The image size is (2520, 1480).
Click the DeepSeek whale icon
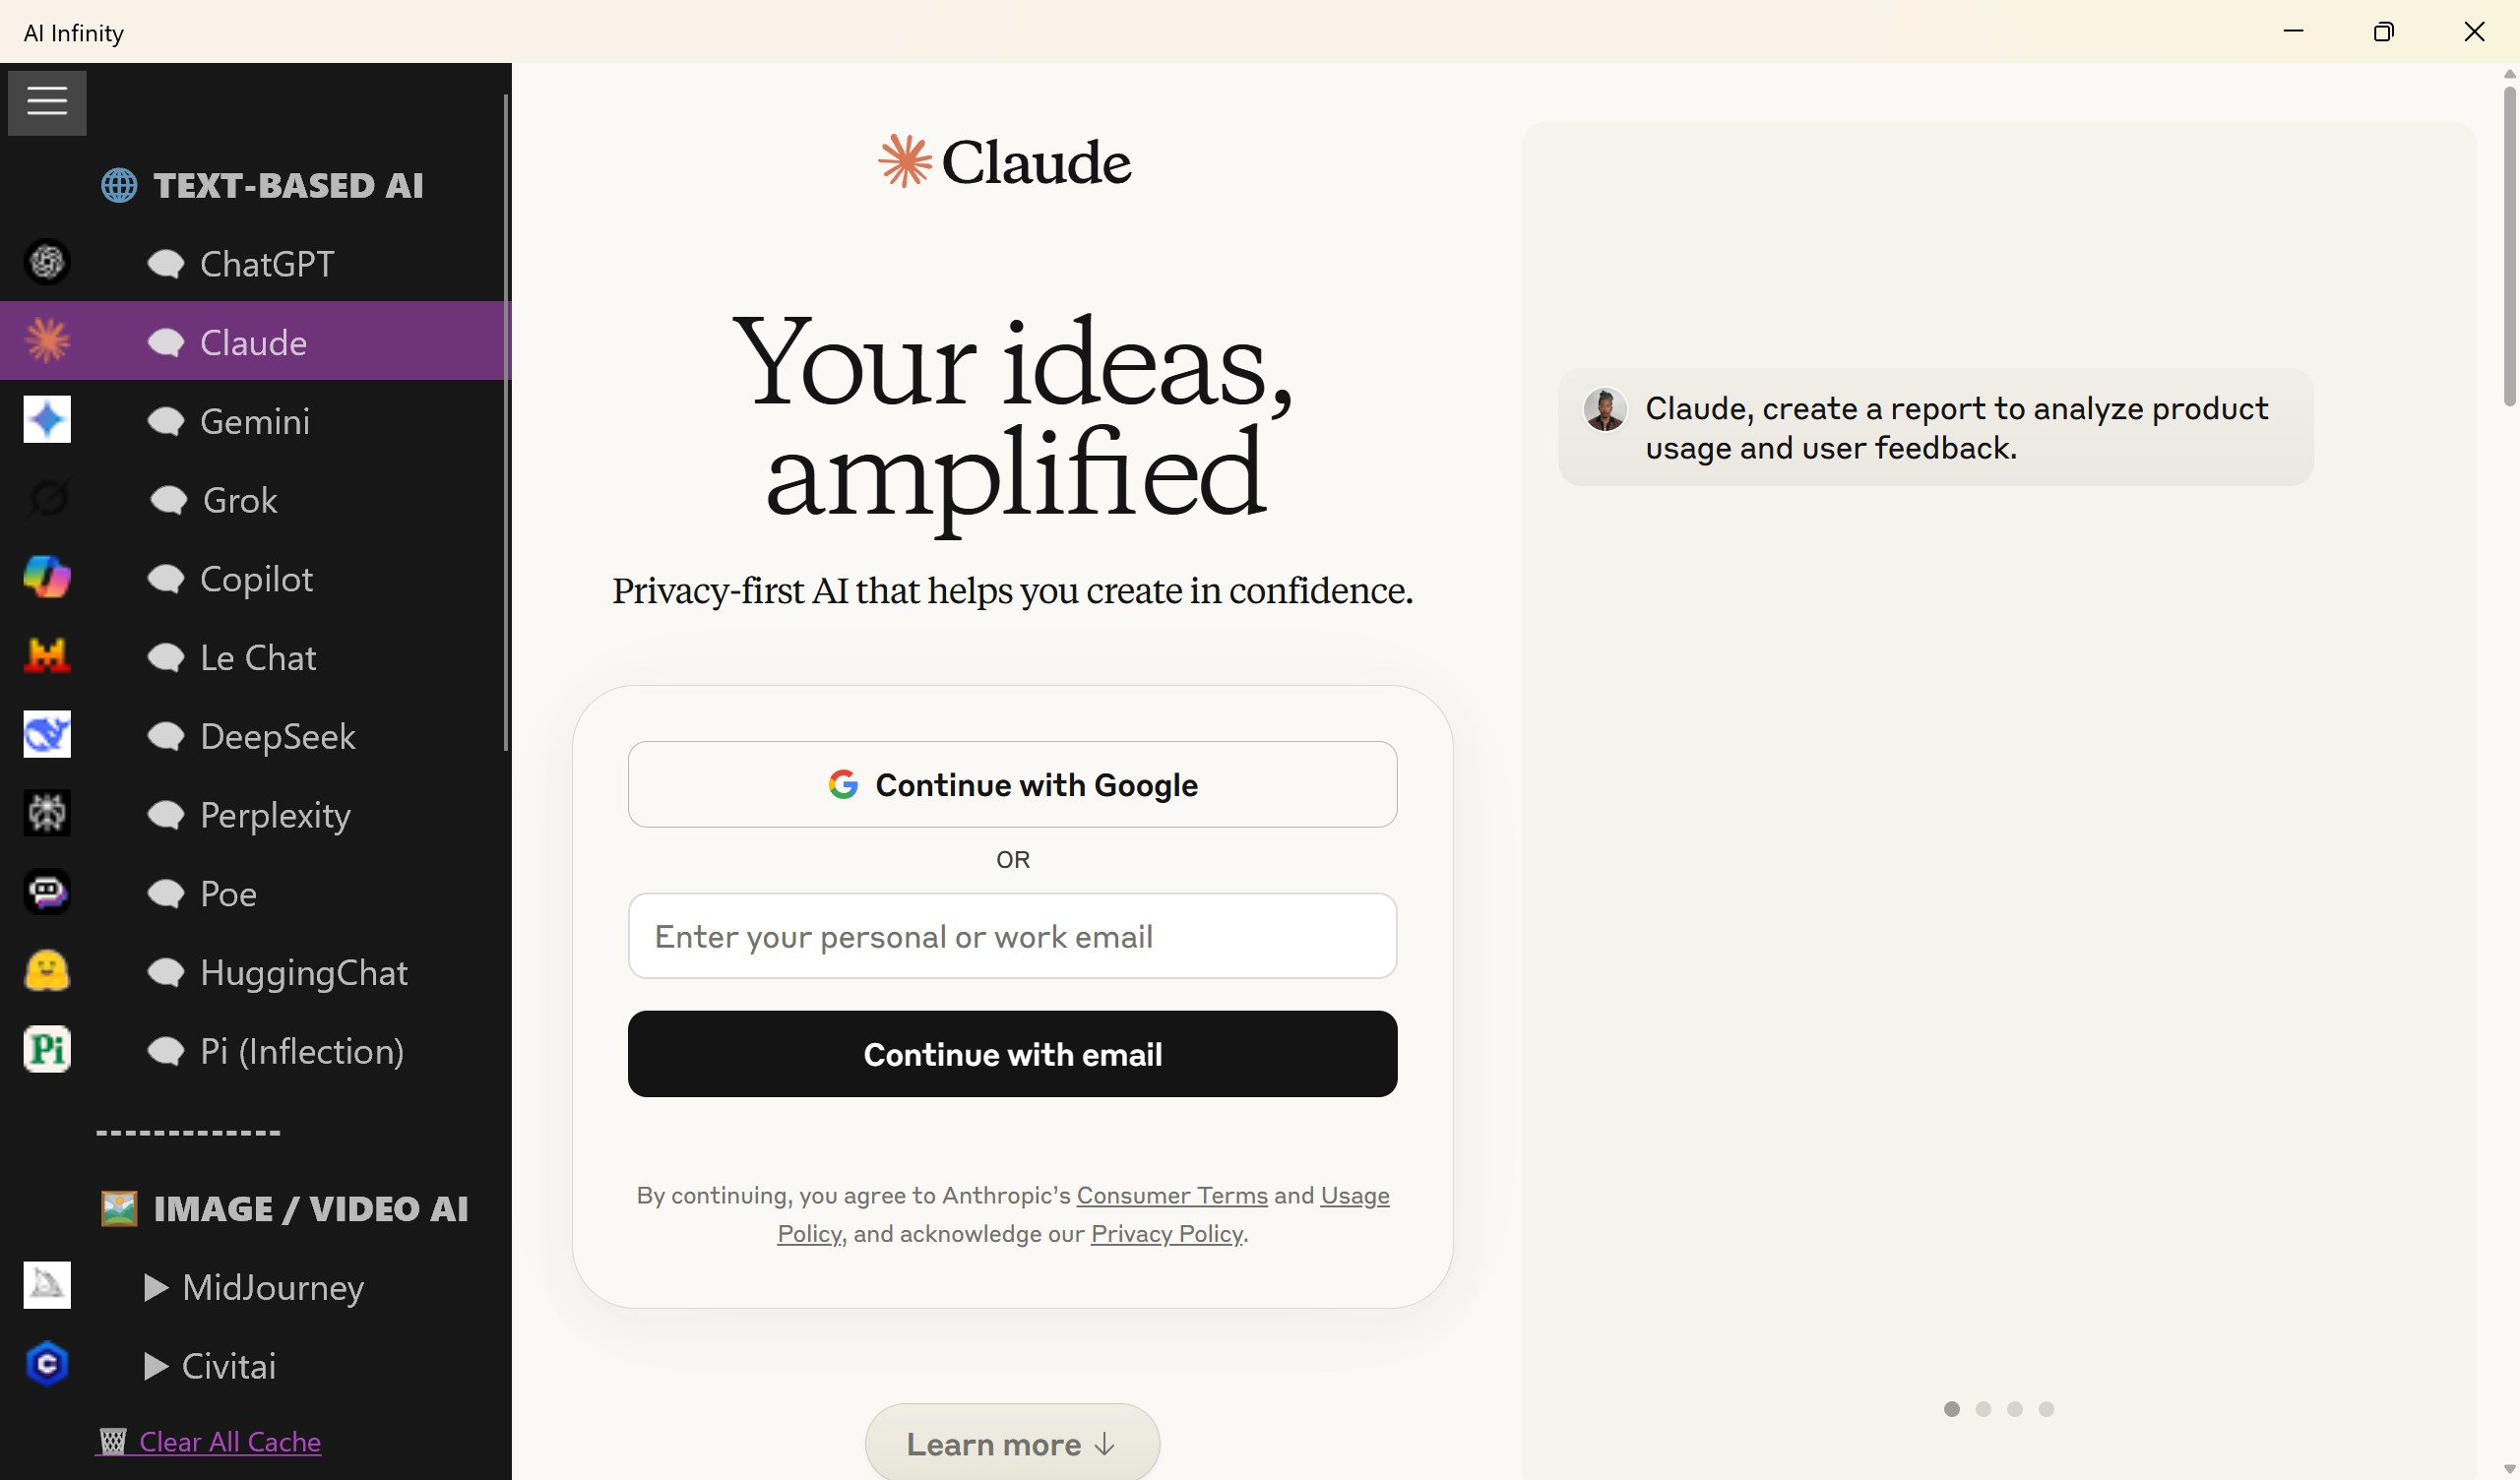tap(47, 735)
